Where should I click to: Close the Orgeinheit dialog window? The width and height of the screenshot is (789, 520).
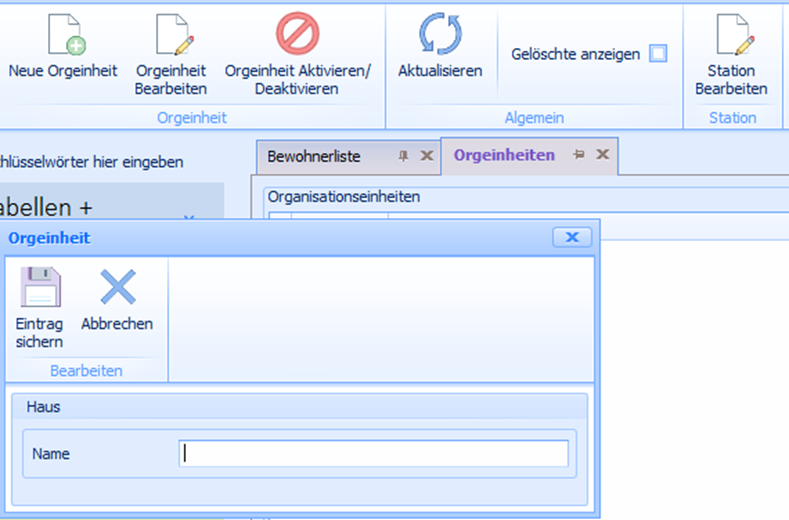click(x=572, y=237)
